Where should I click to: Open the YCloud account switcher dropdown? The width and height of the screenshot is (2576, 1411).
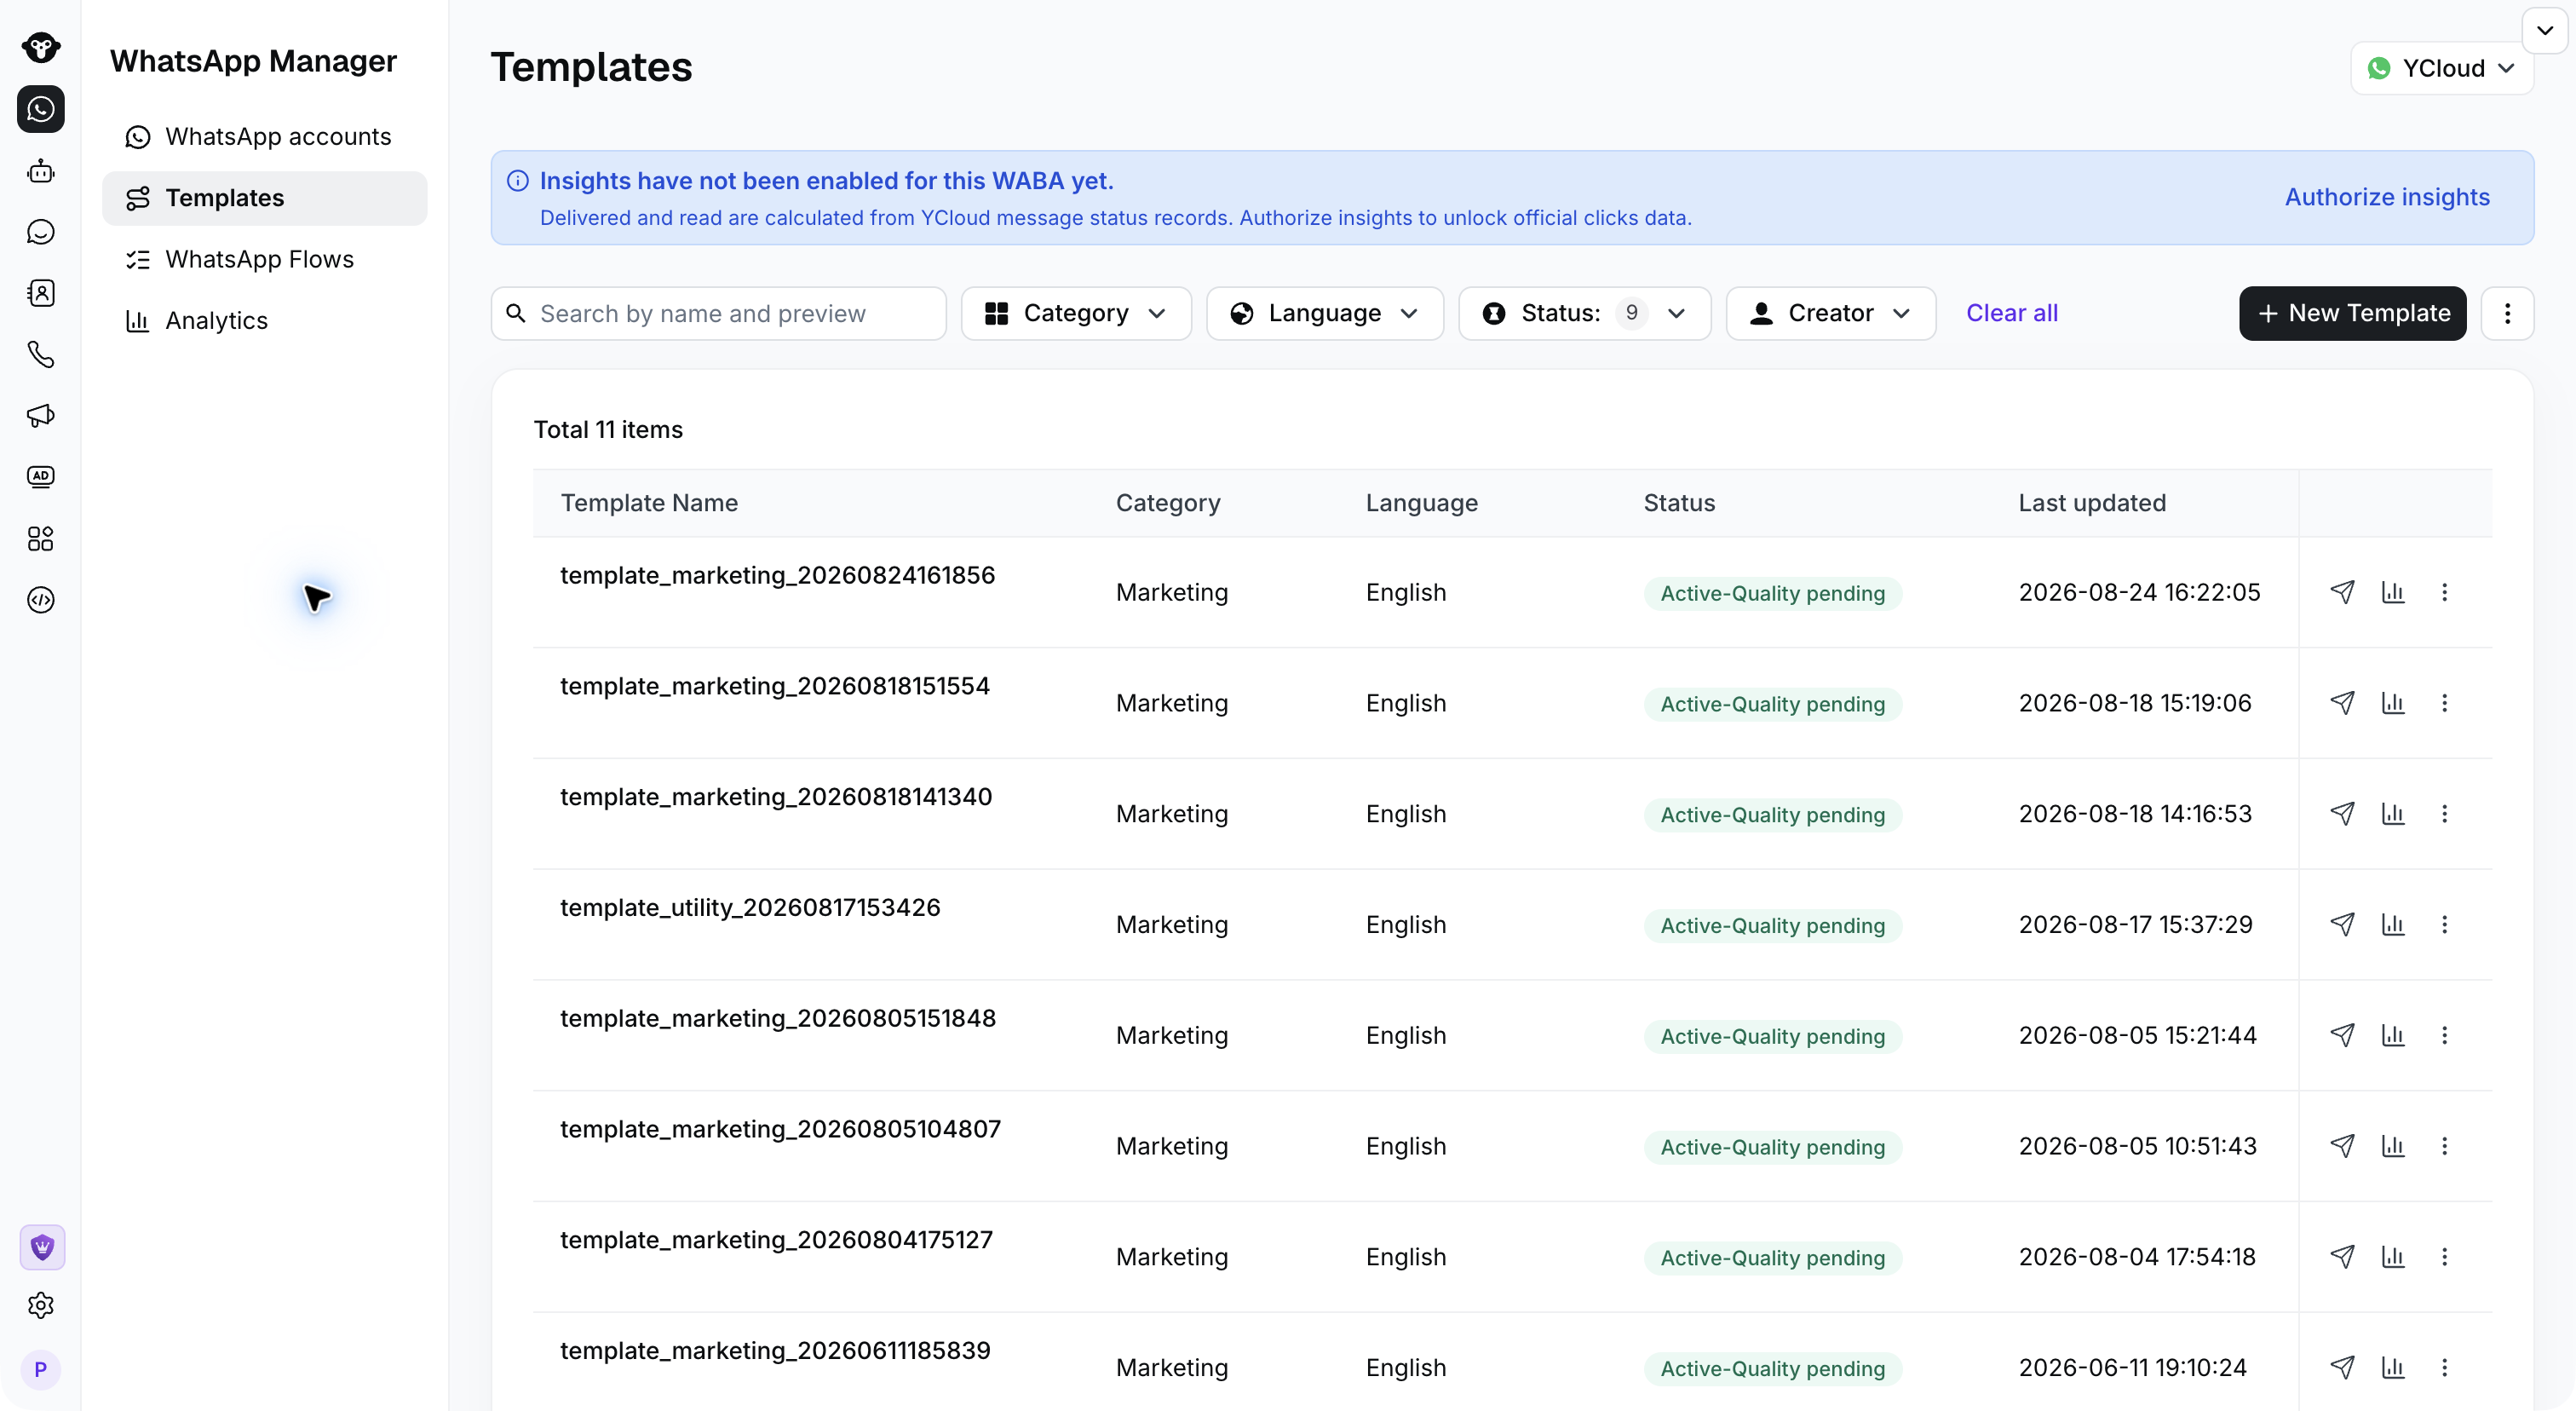point(2442,68)
